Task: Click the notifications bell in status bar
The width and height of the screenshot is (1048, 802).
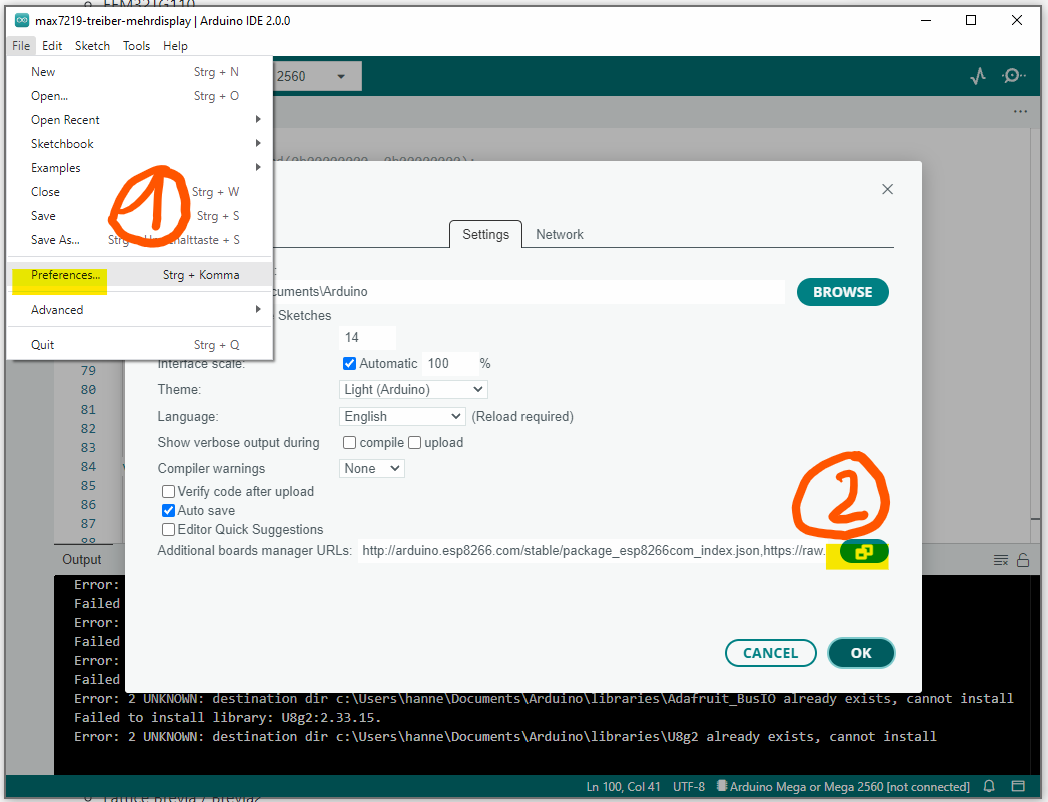Action: click(989, 786)
